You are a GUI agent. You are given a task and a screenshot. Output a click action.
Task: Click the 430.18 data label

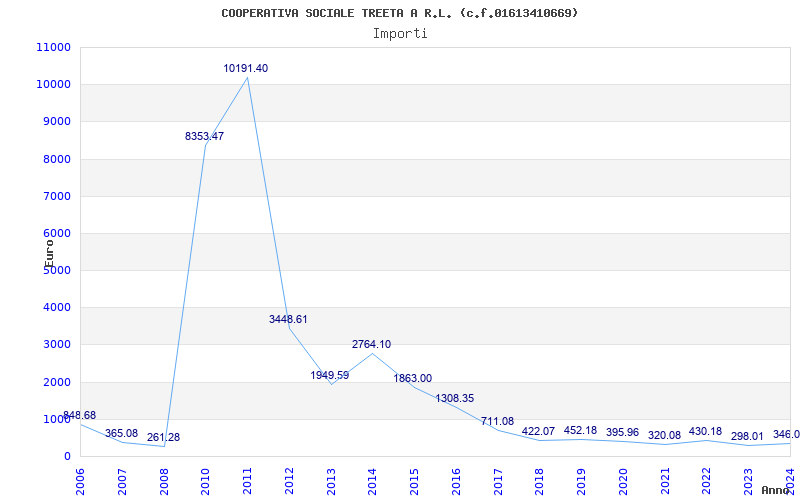(x=706, y=432)
